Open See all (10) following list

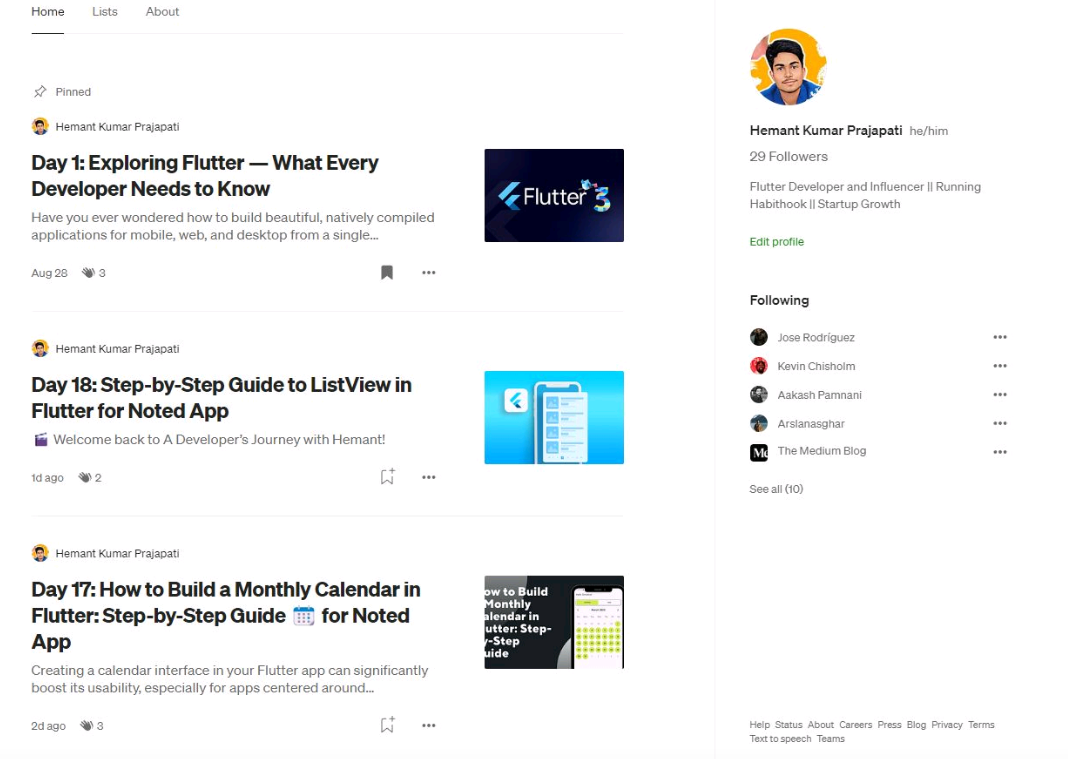pyautogui.click(x=776, y=489)
